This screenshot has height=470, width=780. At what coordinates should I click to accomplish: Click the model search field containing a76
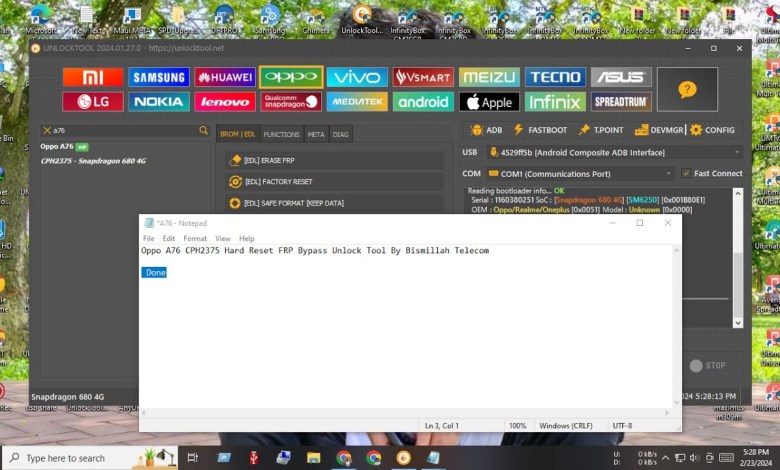point(124,130)
